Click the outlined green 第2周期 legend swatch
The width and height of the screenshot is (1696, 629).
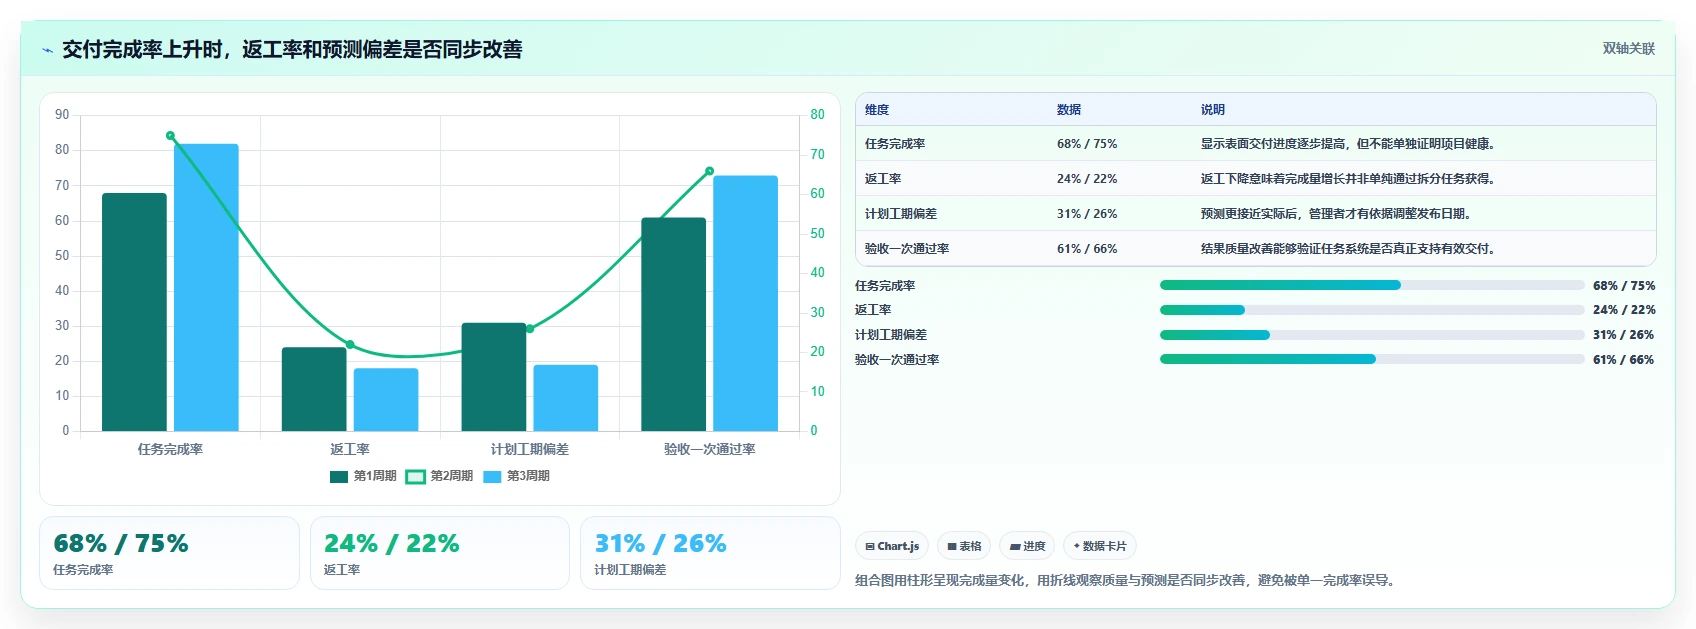coord(415,476)
